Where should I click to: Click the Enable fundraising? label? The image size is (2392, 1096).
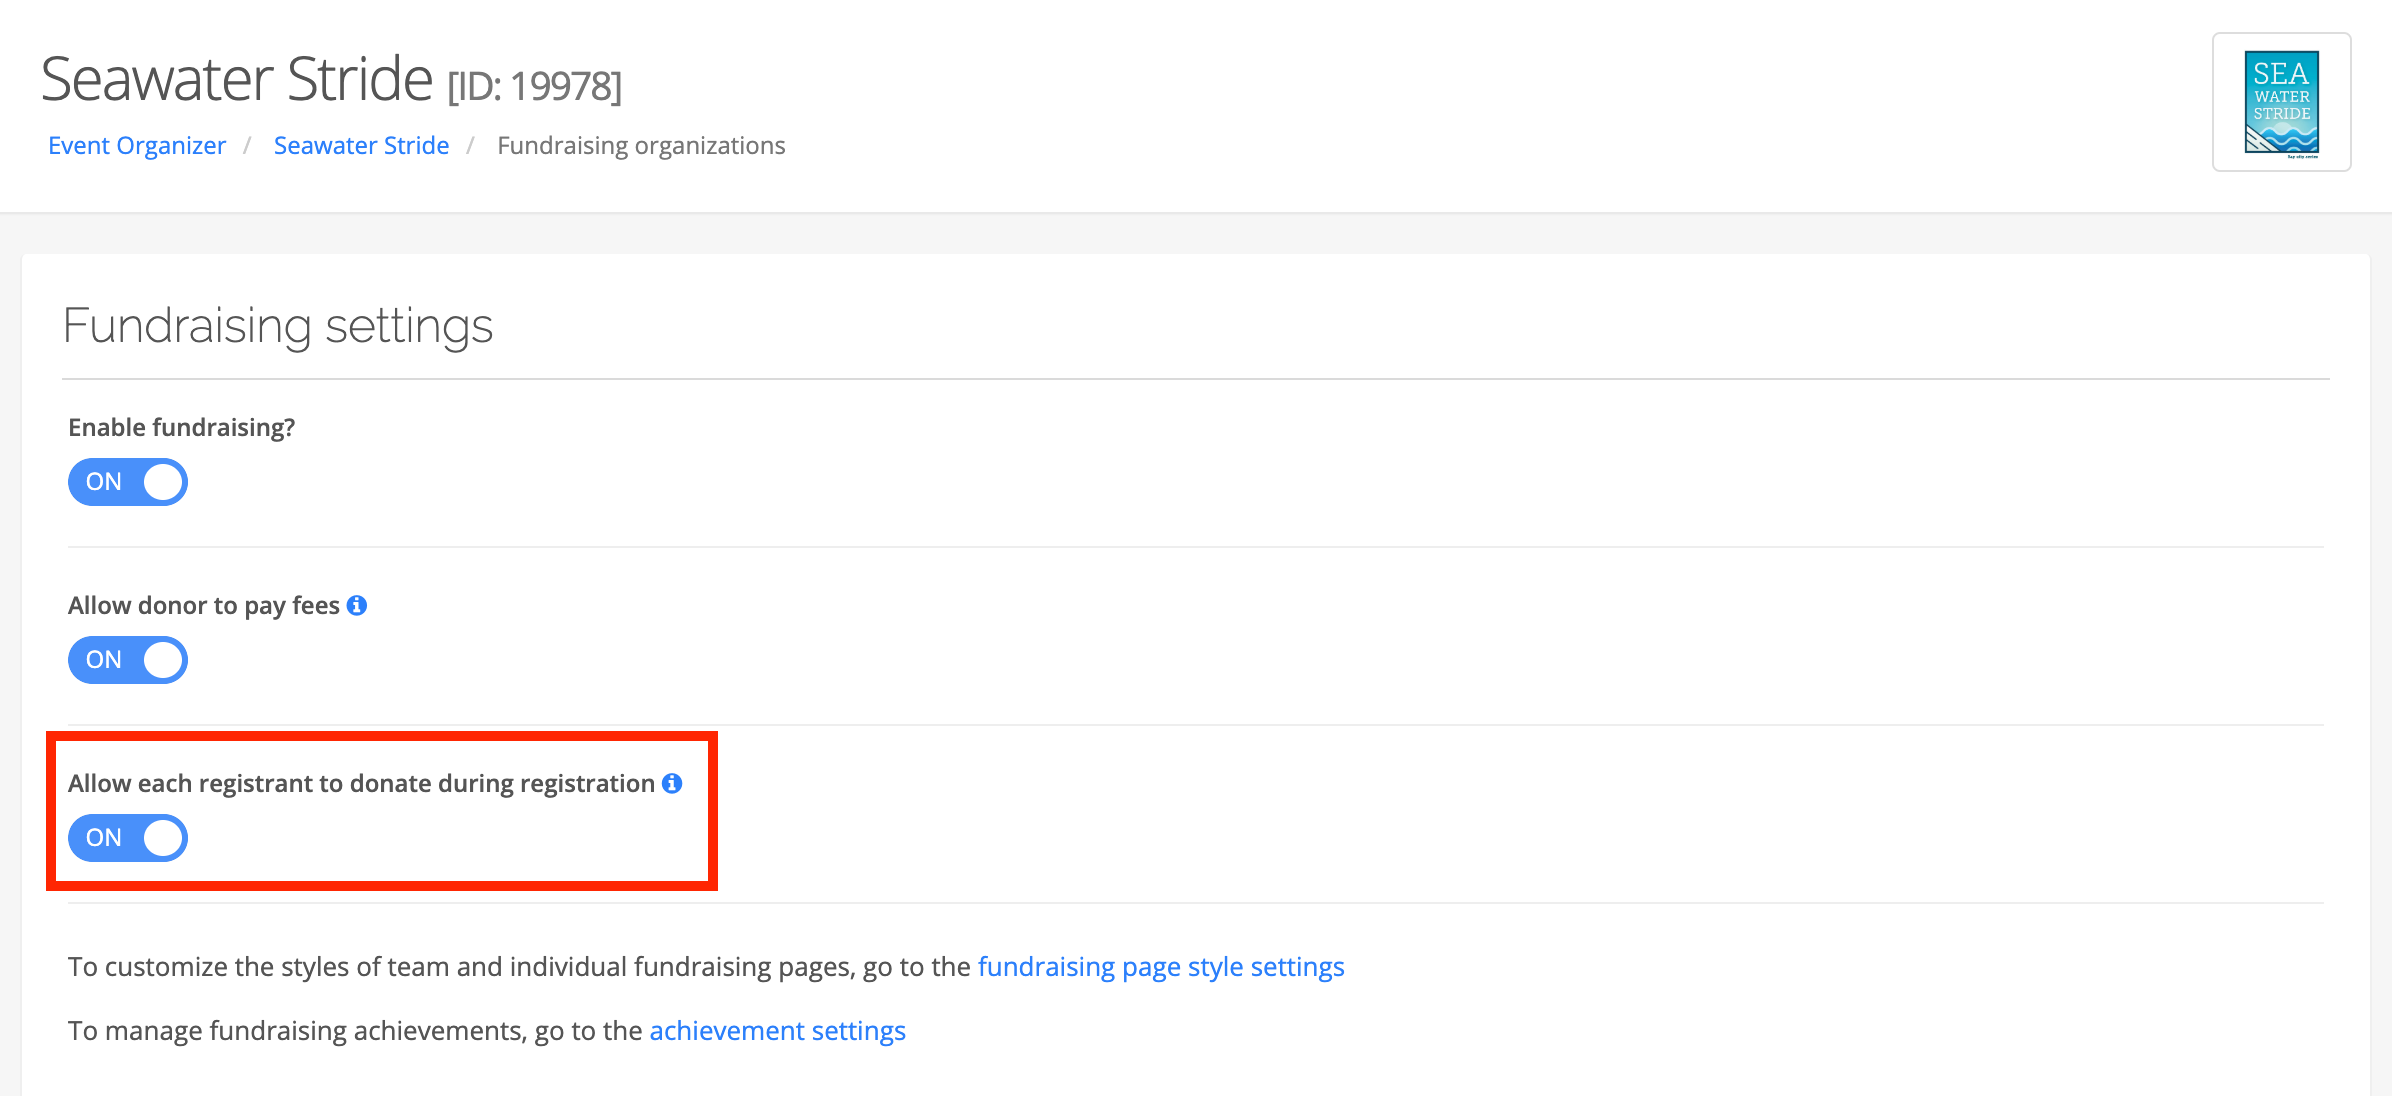click(x=181, y=428)
